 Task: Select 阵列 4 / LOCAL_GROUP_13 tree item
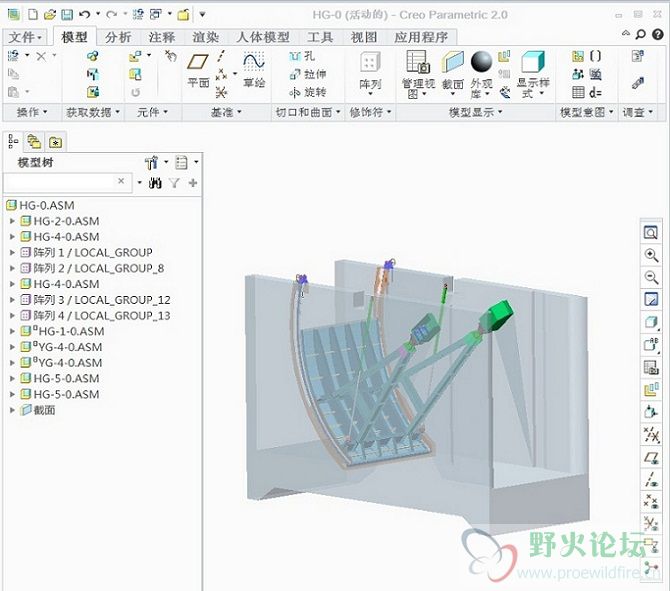(96, 316)
